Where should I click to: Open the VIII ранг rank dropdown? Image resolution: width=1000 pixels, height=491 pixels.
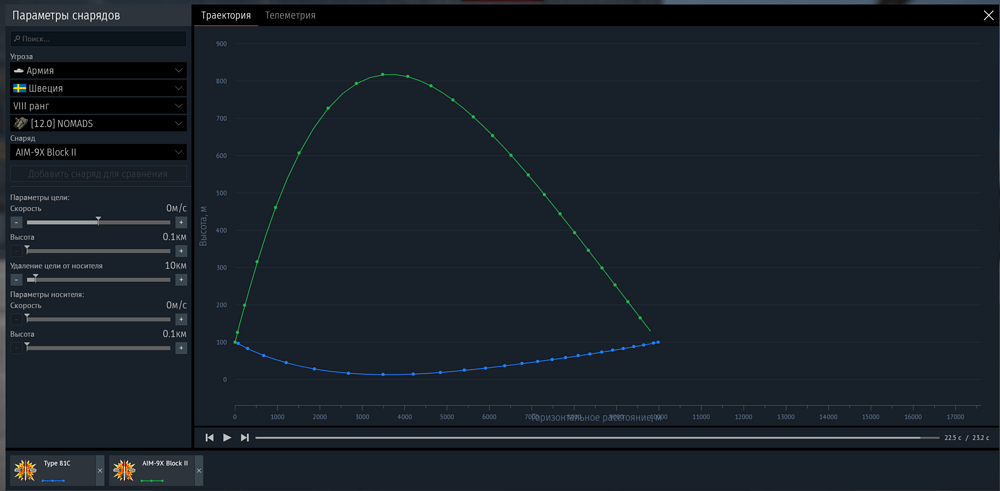[x=99, y=106]
